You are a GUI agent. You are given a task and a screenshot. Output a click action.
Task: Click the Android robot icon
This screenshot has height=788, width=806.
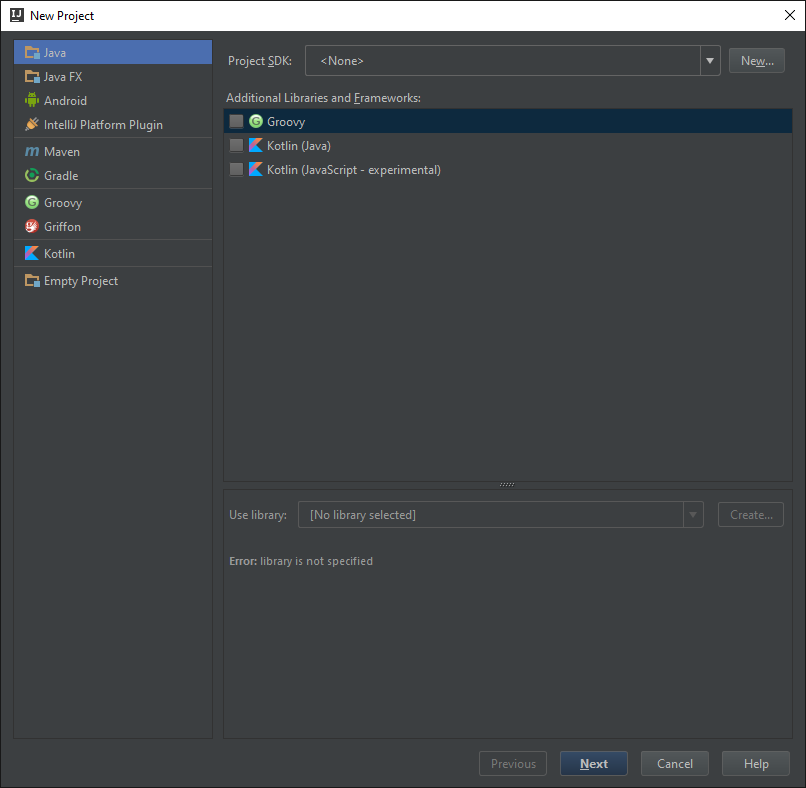[32, 100]
